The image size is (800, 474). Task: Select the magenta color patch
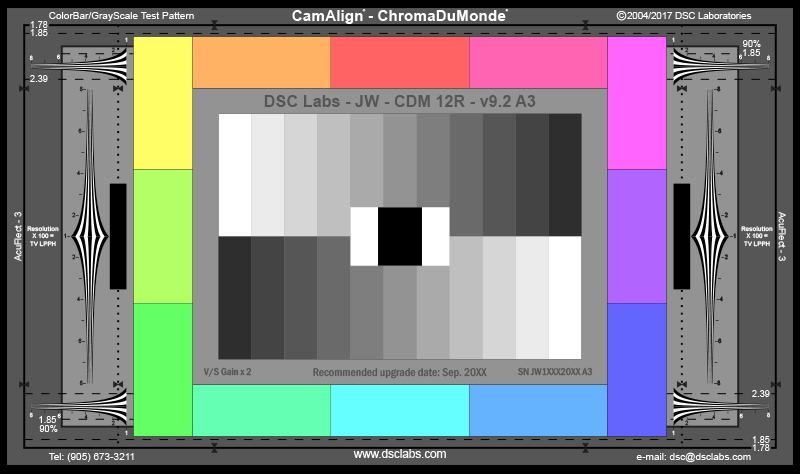point(637,103)
